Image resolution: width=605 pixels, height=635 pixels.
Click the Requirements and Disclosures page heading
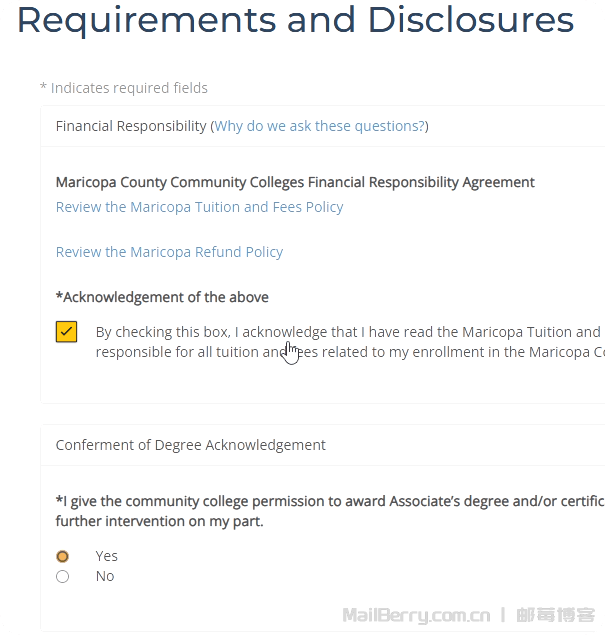tap(295, 20)
